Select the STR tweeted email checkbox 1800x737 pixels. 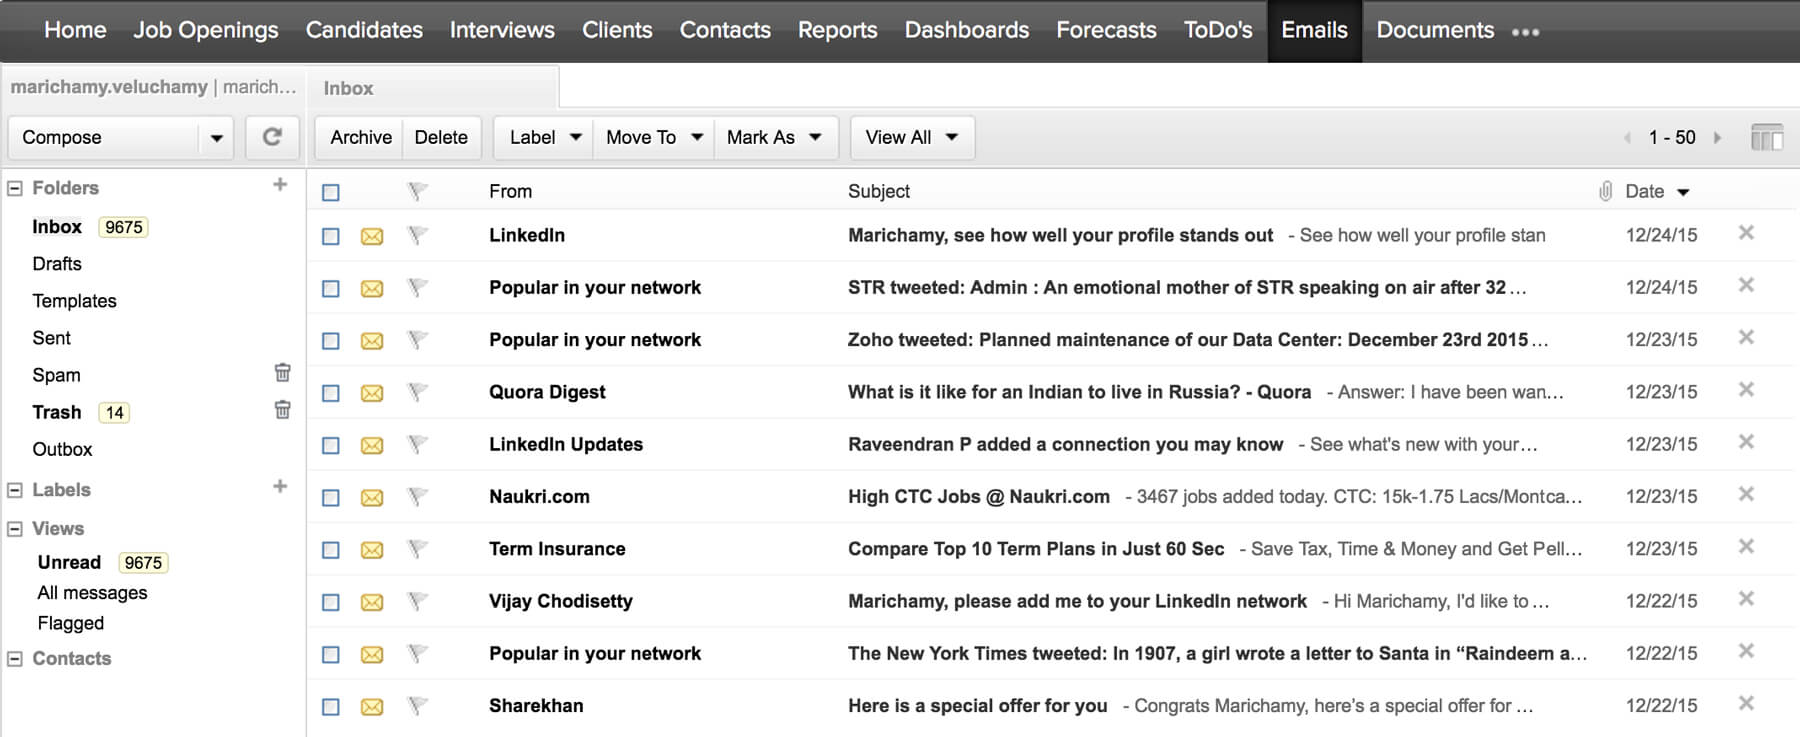point(331,288)
